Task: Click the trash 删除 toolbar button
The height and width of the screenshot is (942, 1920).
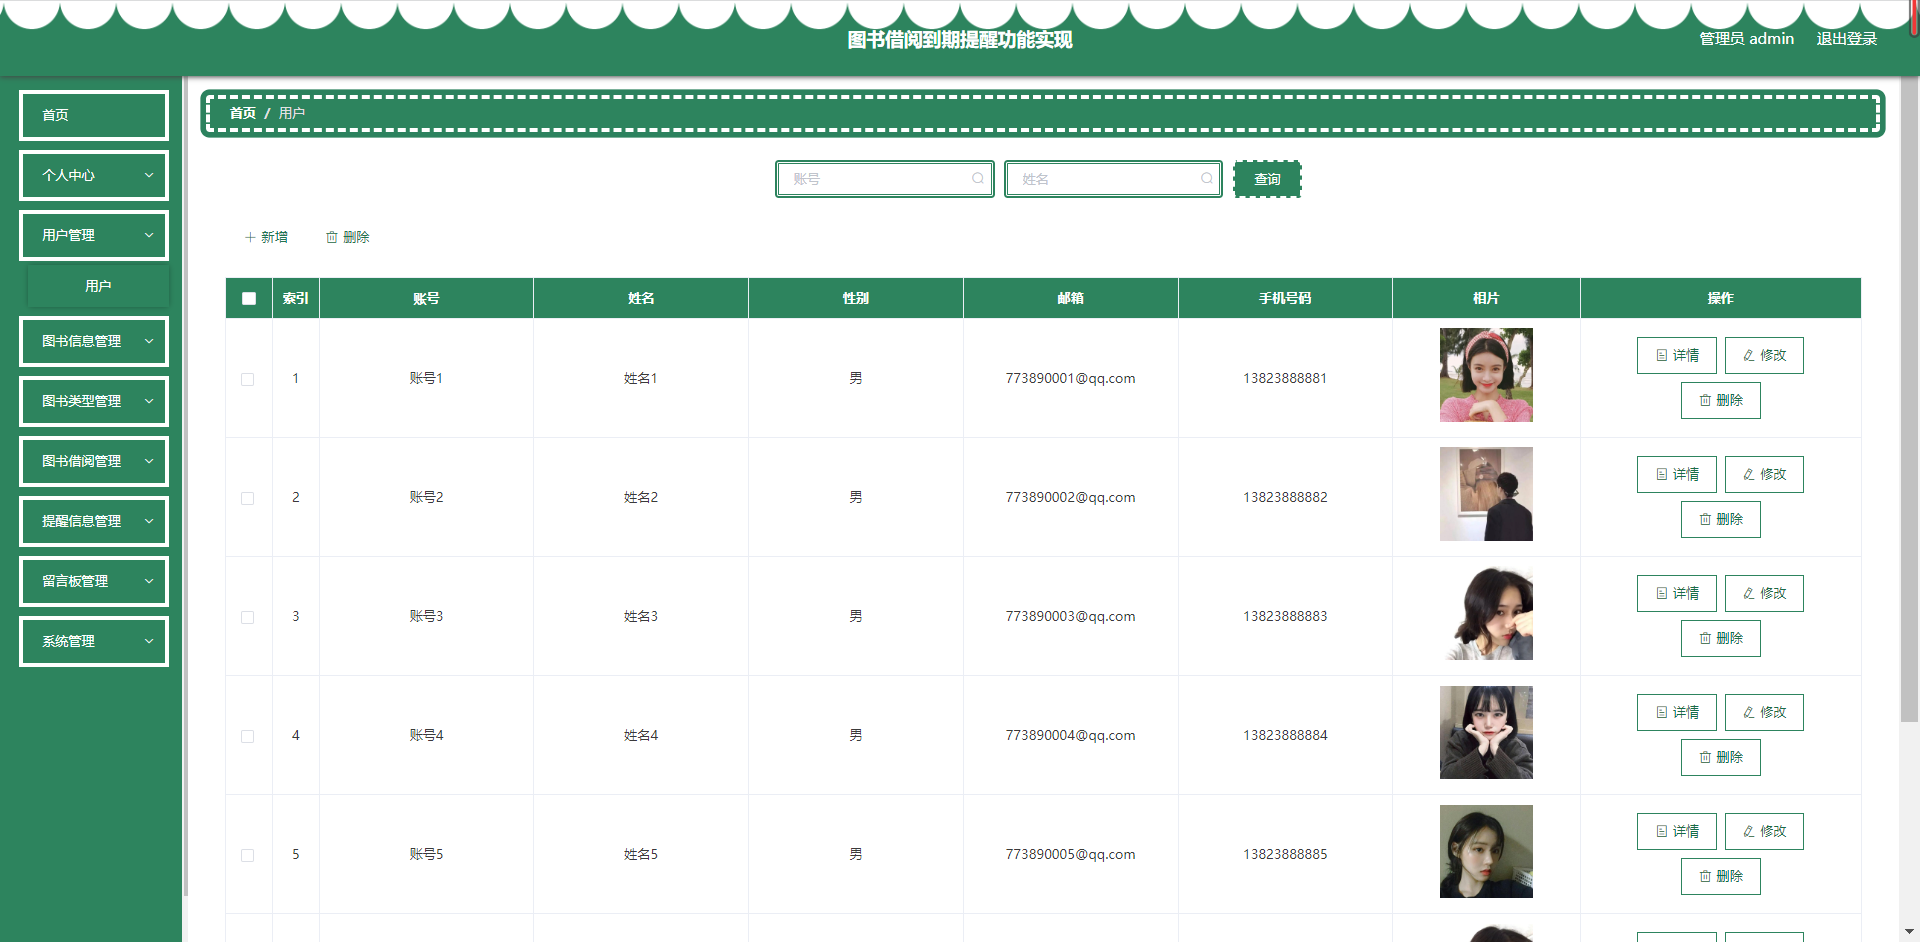Action: pos(348,237)
